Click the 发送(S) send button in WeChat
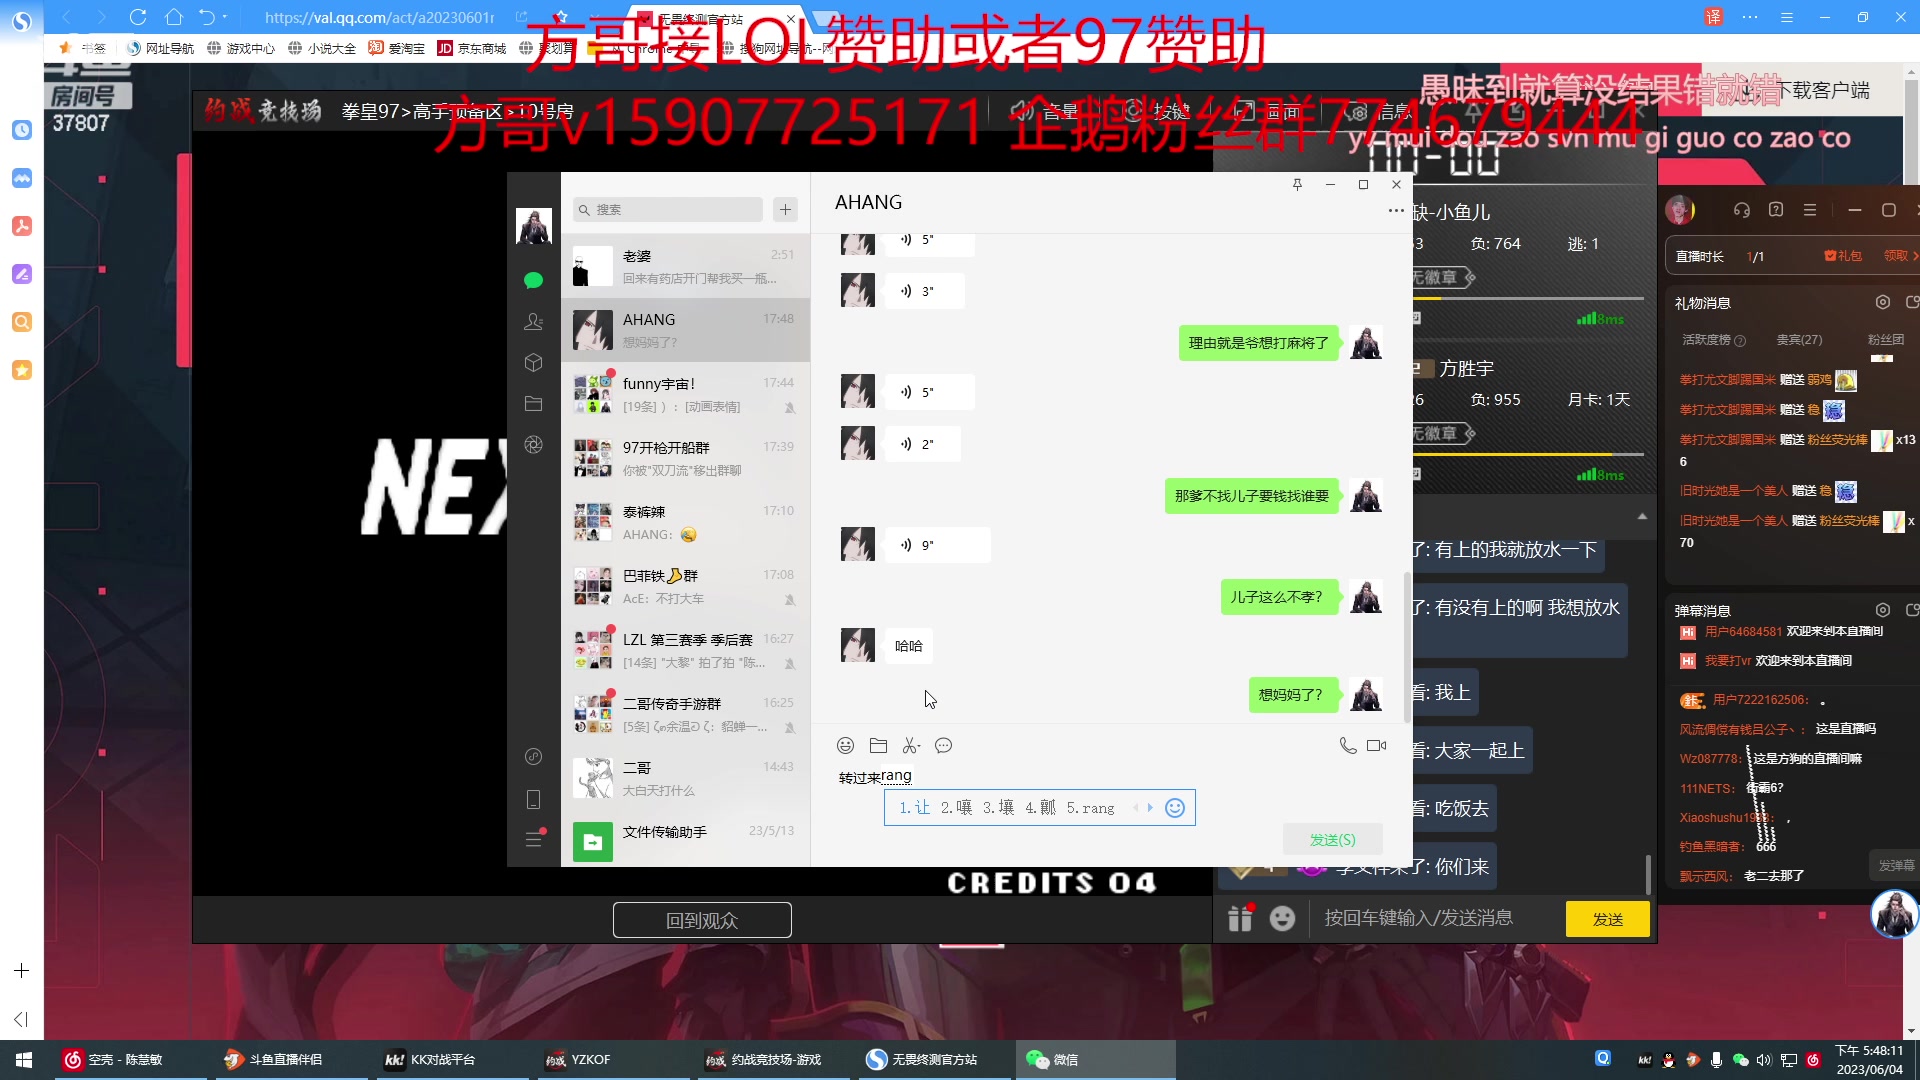This screenshot has width=1920, height=1080. pyautogui.click(x=1333, y=839)
